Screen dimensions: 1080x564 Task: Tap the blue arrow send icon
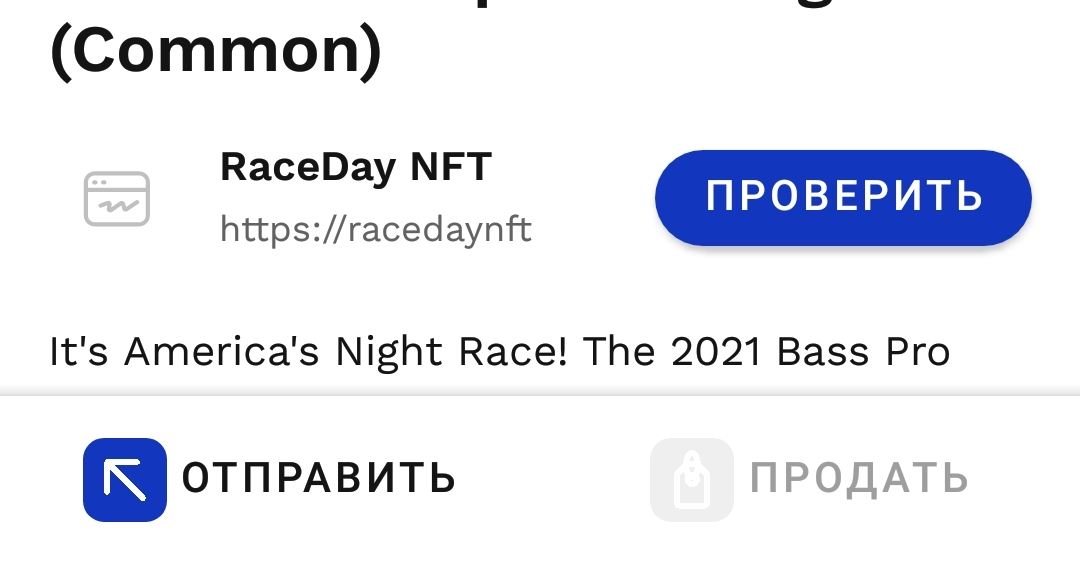point(125,479)
